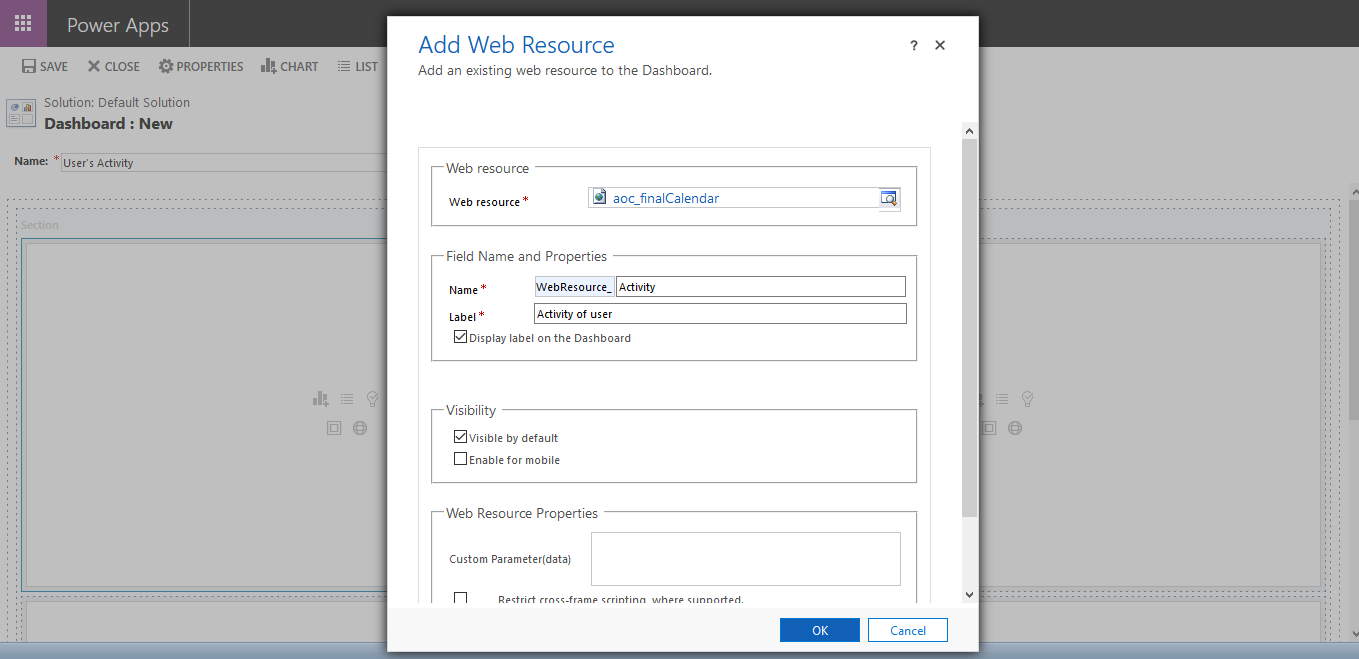Click dialog scrollbar up arrow

(969, 131)
